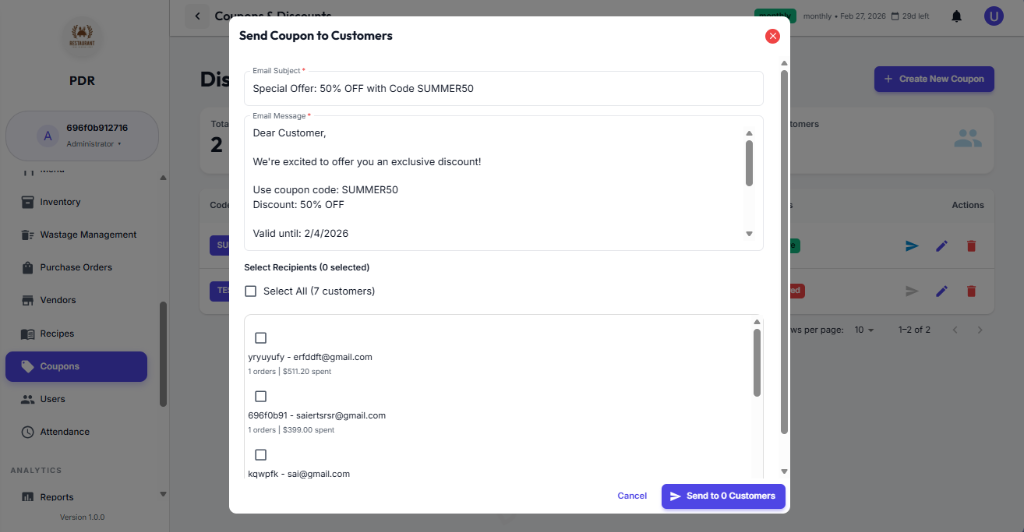Click "Select Recipients (0 selected)" label
The width and height of the screenshot is (1024, 532).
point(306,268)
